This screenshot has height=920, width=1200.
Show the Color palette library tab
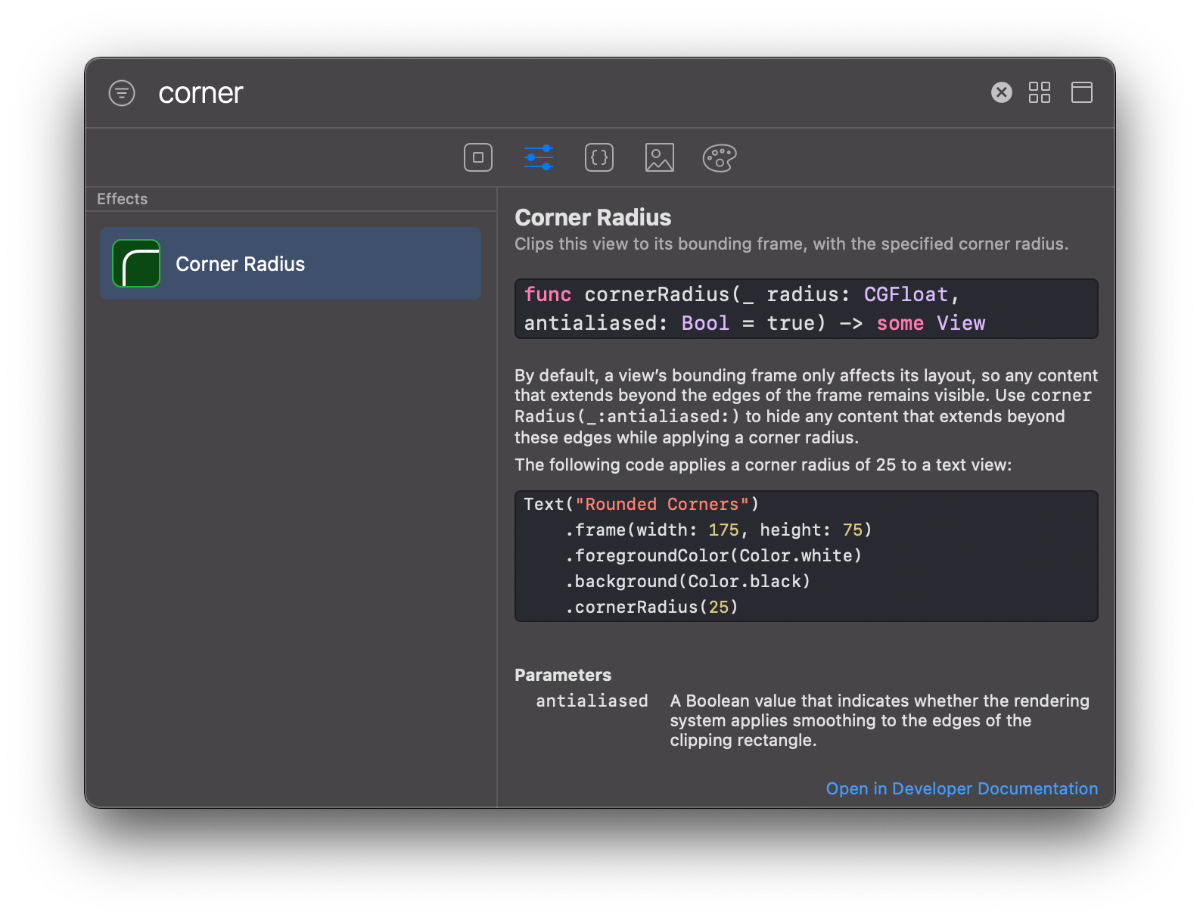click(719, 157)
